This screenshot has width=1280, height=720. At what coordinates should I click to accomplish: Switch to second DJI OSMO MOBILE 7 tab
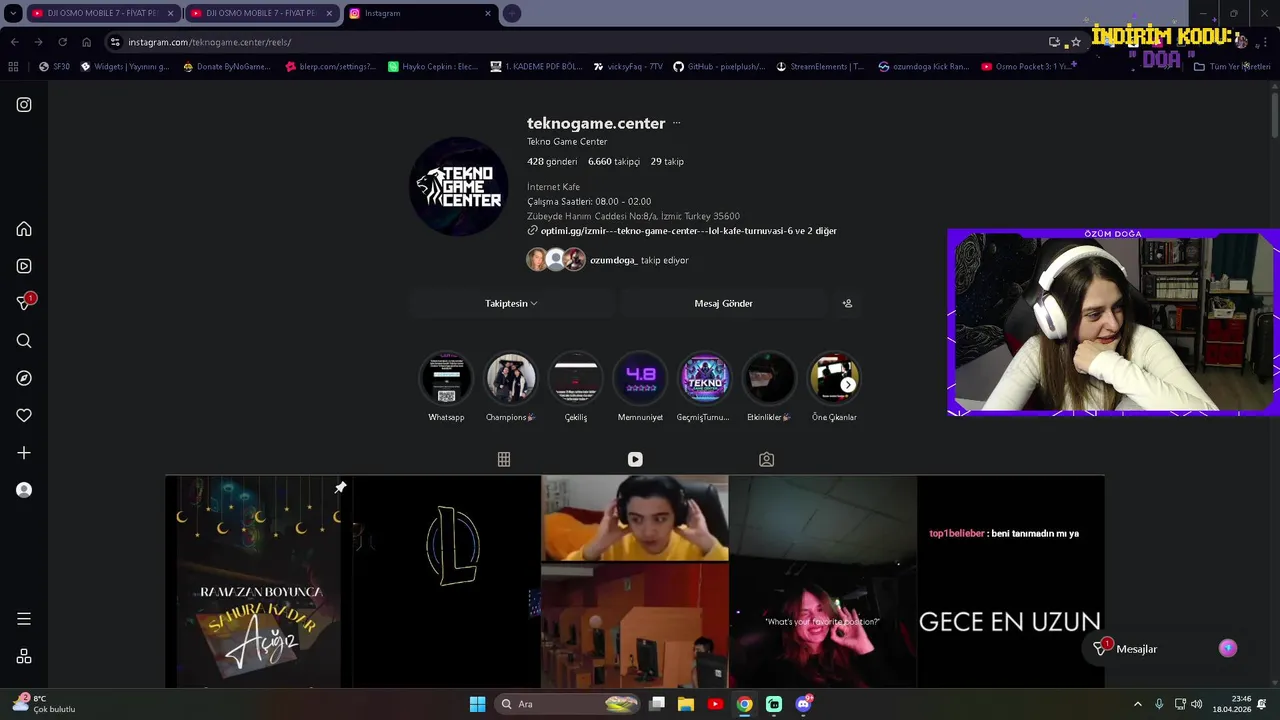click(x=261, y=13)
